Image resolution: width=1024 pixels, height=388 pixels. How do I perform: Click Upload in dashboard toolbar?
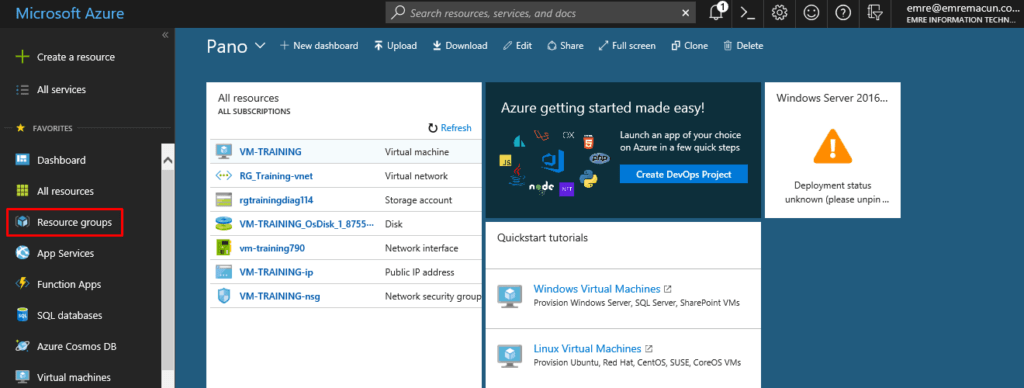pyautogui.click(x=395, y=46)
